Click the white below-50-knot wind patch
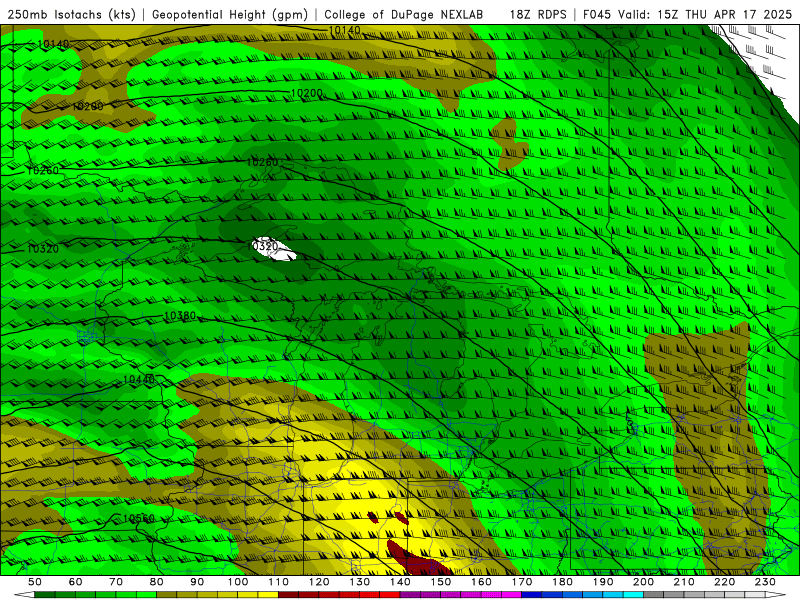Image resolution: width=800 pixels, height=600 pixels. point(276,250)
